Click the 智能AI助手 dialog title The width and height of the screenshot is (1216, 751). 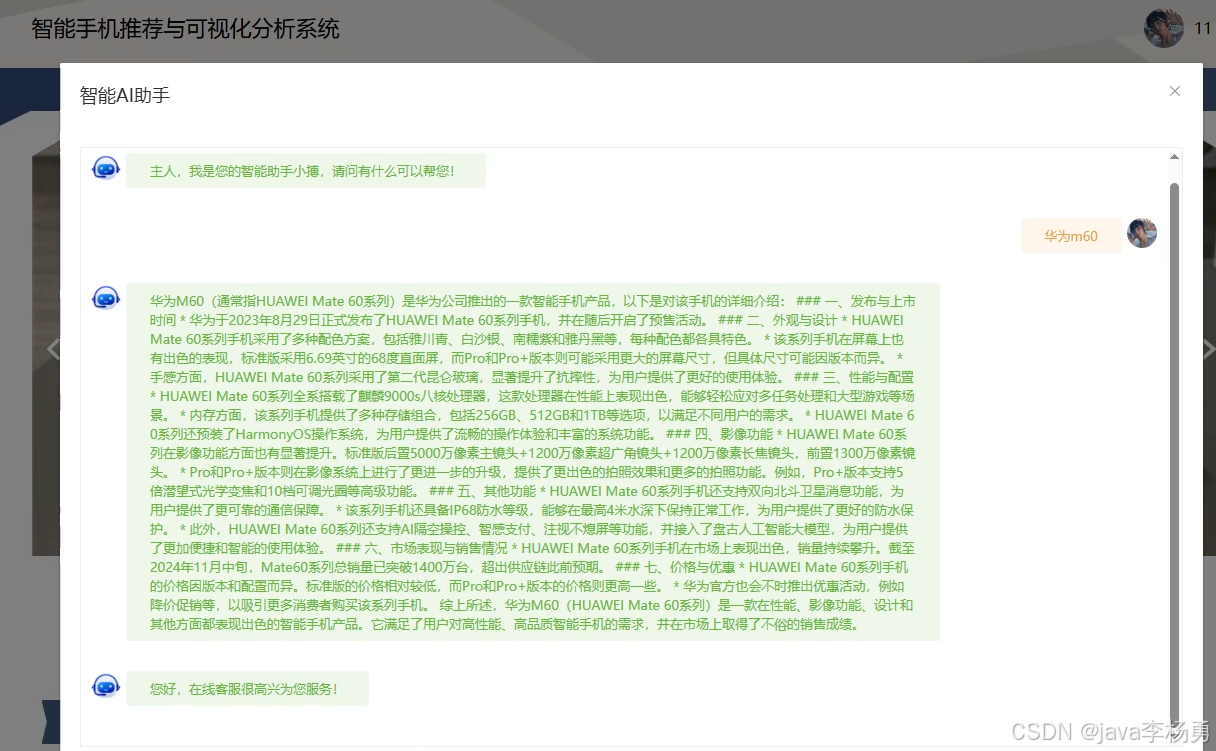[x=125, y=95]
